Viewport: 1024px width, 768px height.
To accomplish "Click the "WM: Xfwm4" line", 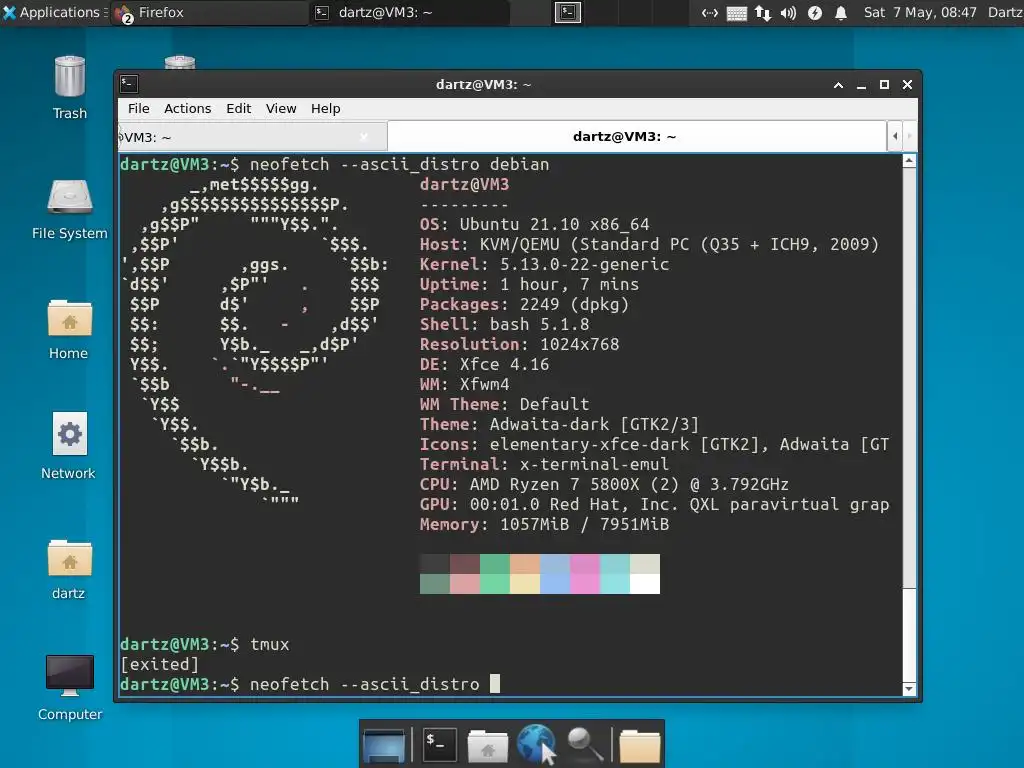I will [464, 385].
